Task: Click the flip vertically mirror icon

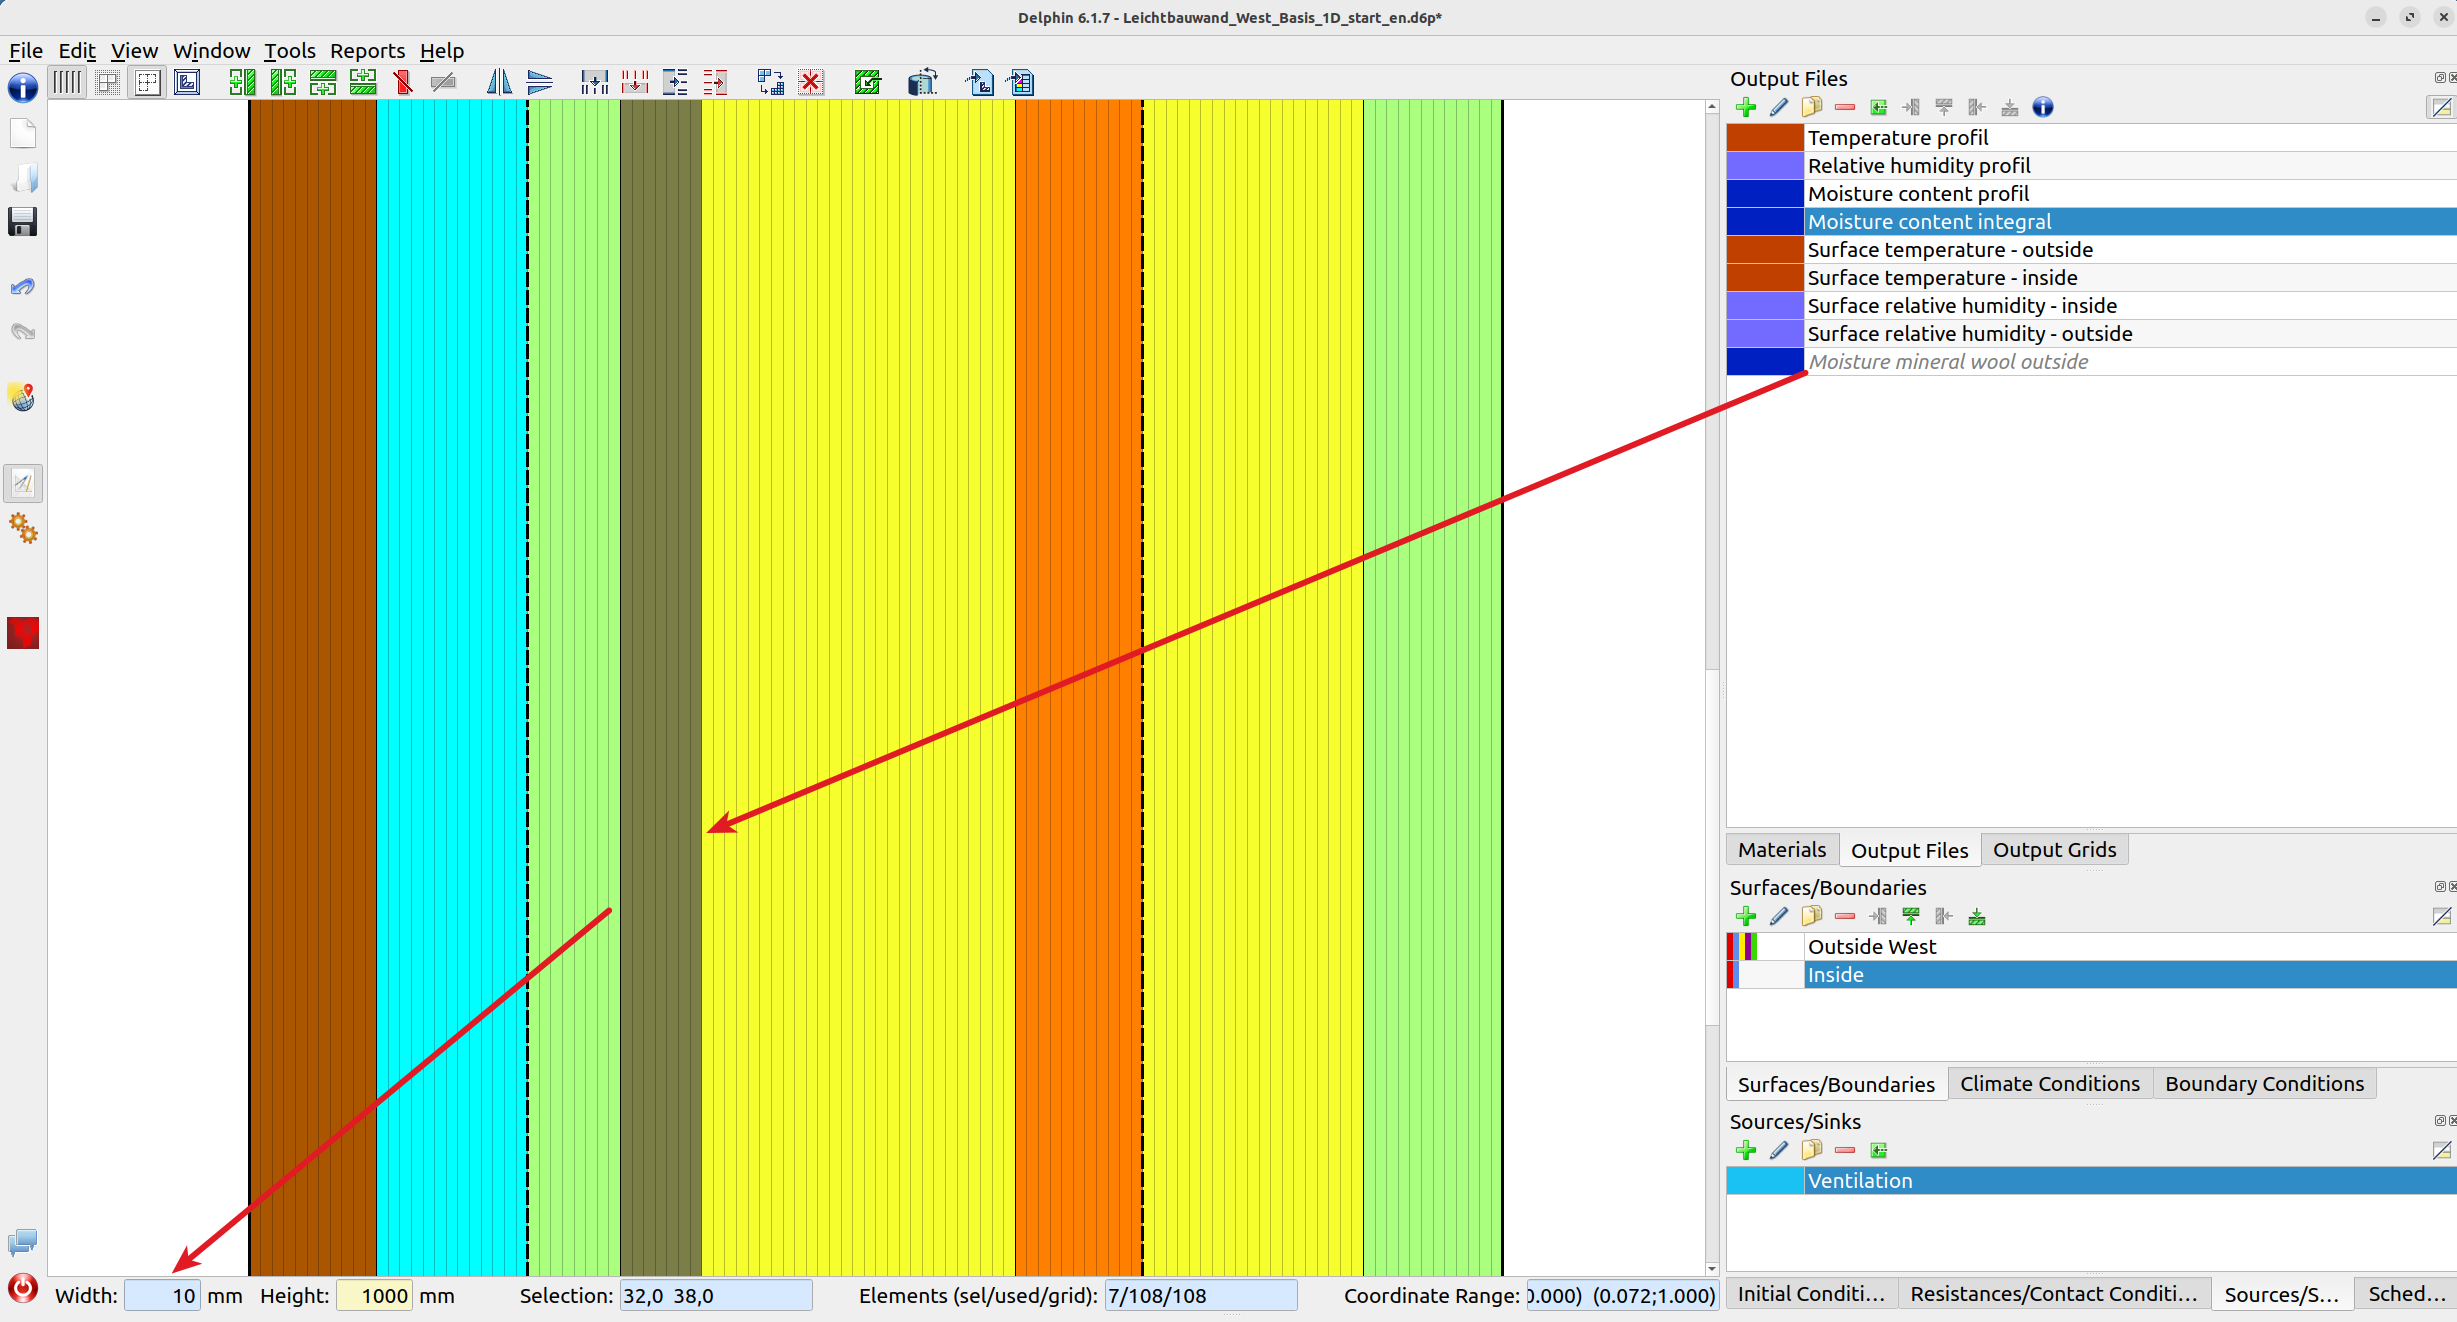Action: tap(540, 82)
